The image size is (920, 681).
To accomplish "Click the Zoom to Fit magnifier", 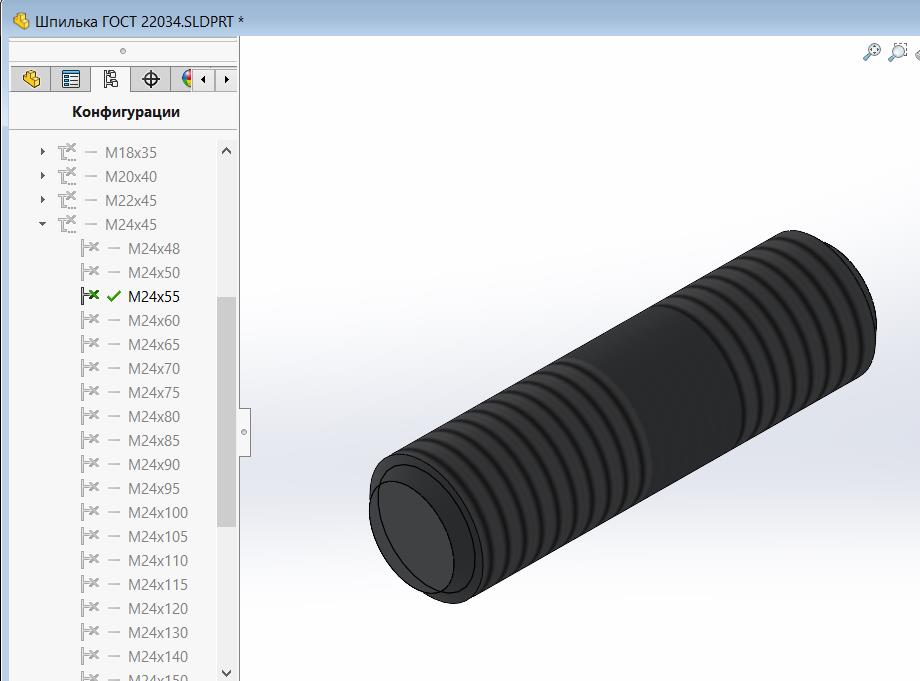I will pos(871,53).
